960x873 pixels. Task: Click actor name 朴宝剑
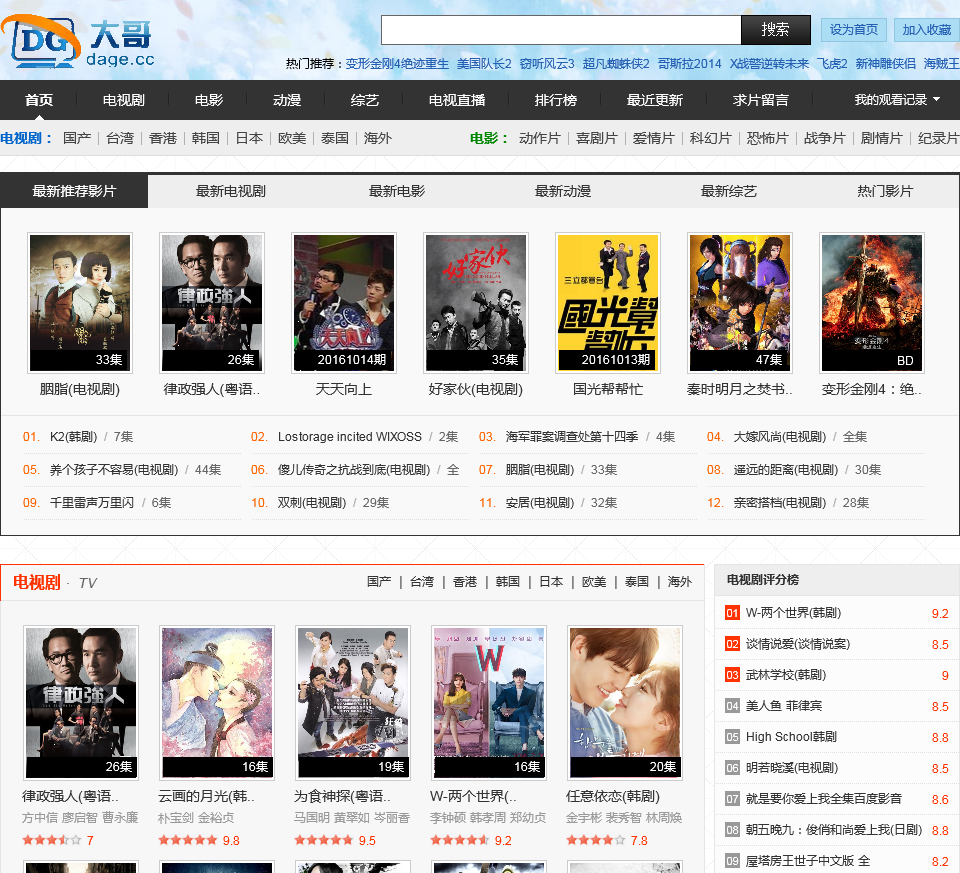[x=176, y=818]
